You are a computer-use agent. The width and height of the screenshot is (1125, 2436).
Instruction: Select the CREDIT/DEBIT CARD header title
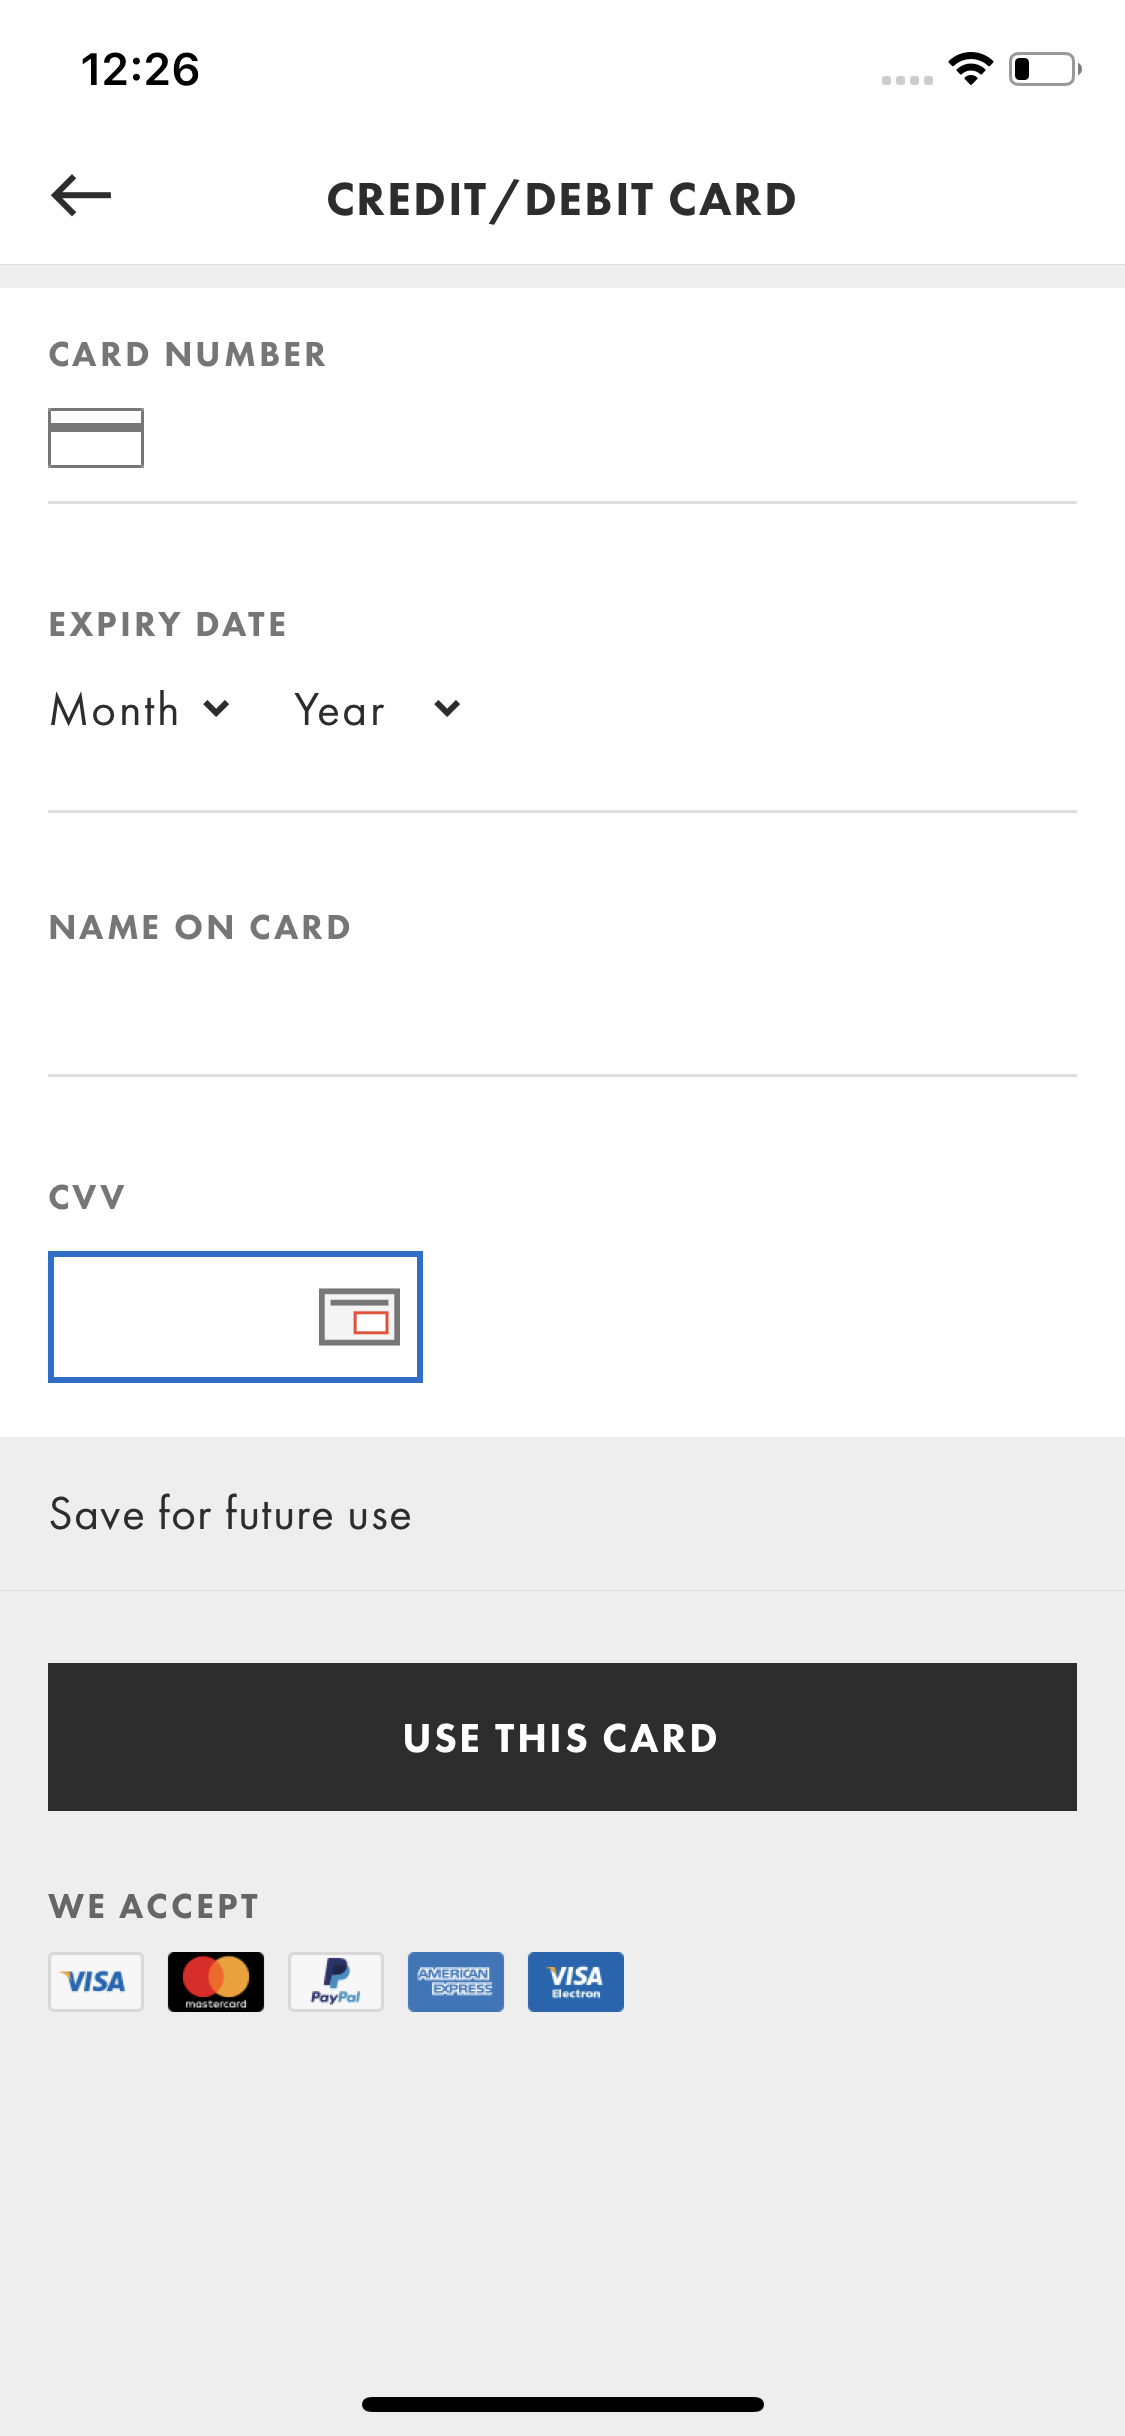(561, 197)
